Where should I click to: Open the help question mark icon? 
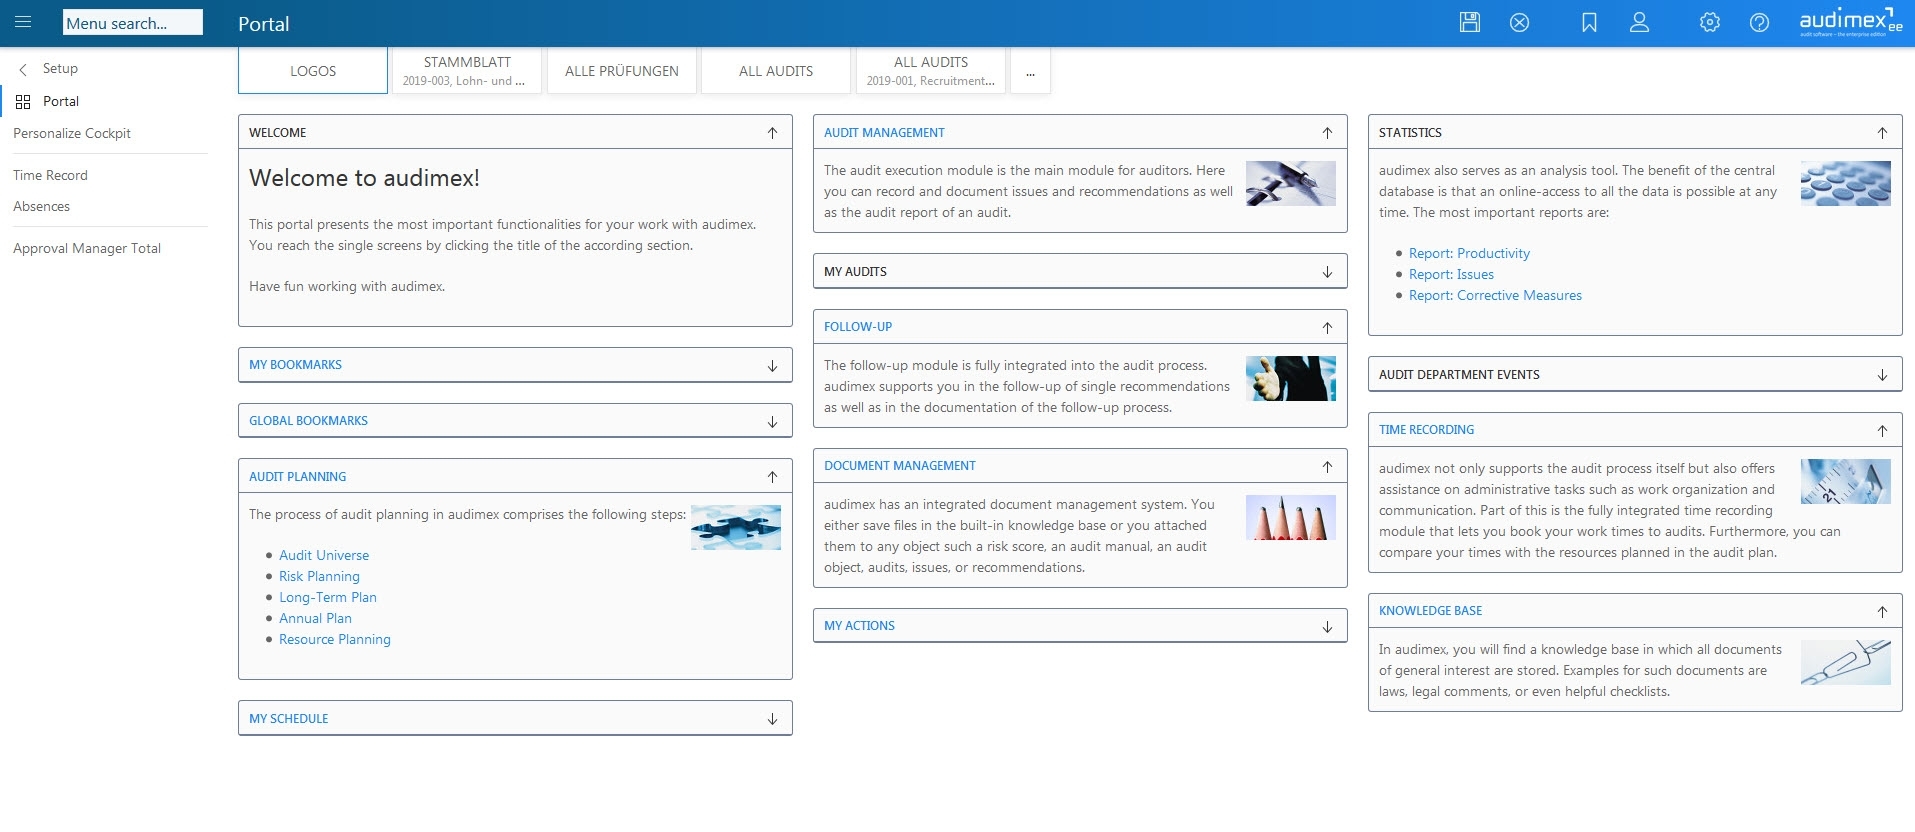(1759, 22)
